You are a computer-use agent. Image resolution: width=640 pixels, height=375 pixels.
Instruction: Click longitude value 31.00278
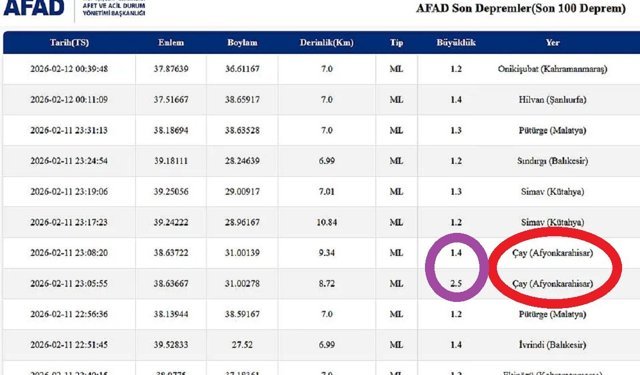(242, 283)
